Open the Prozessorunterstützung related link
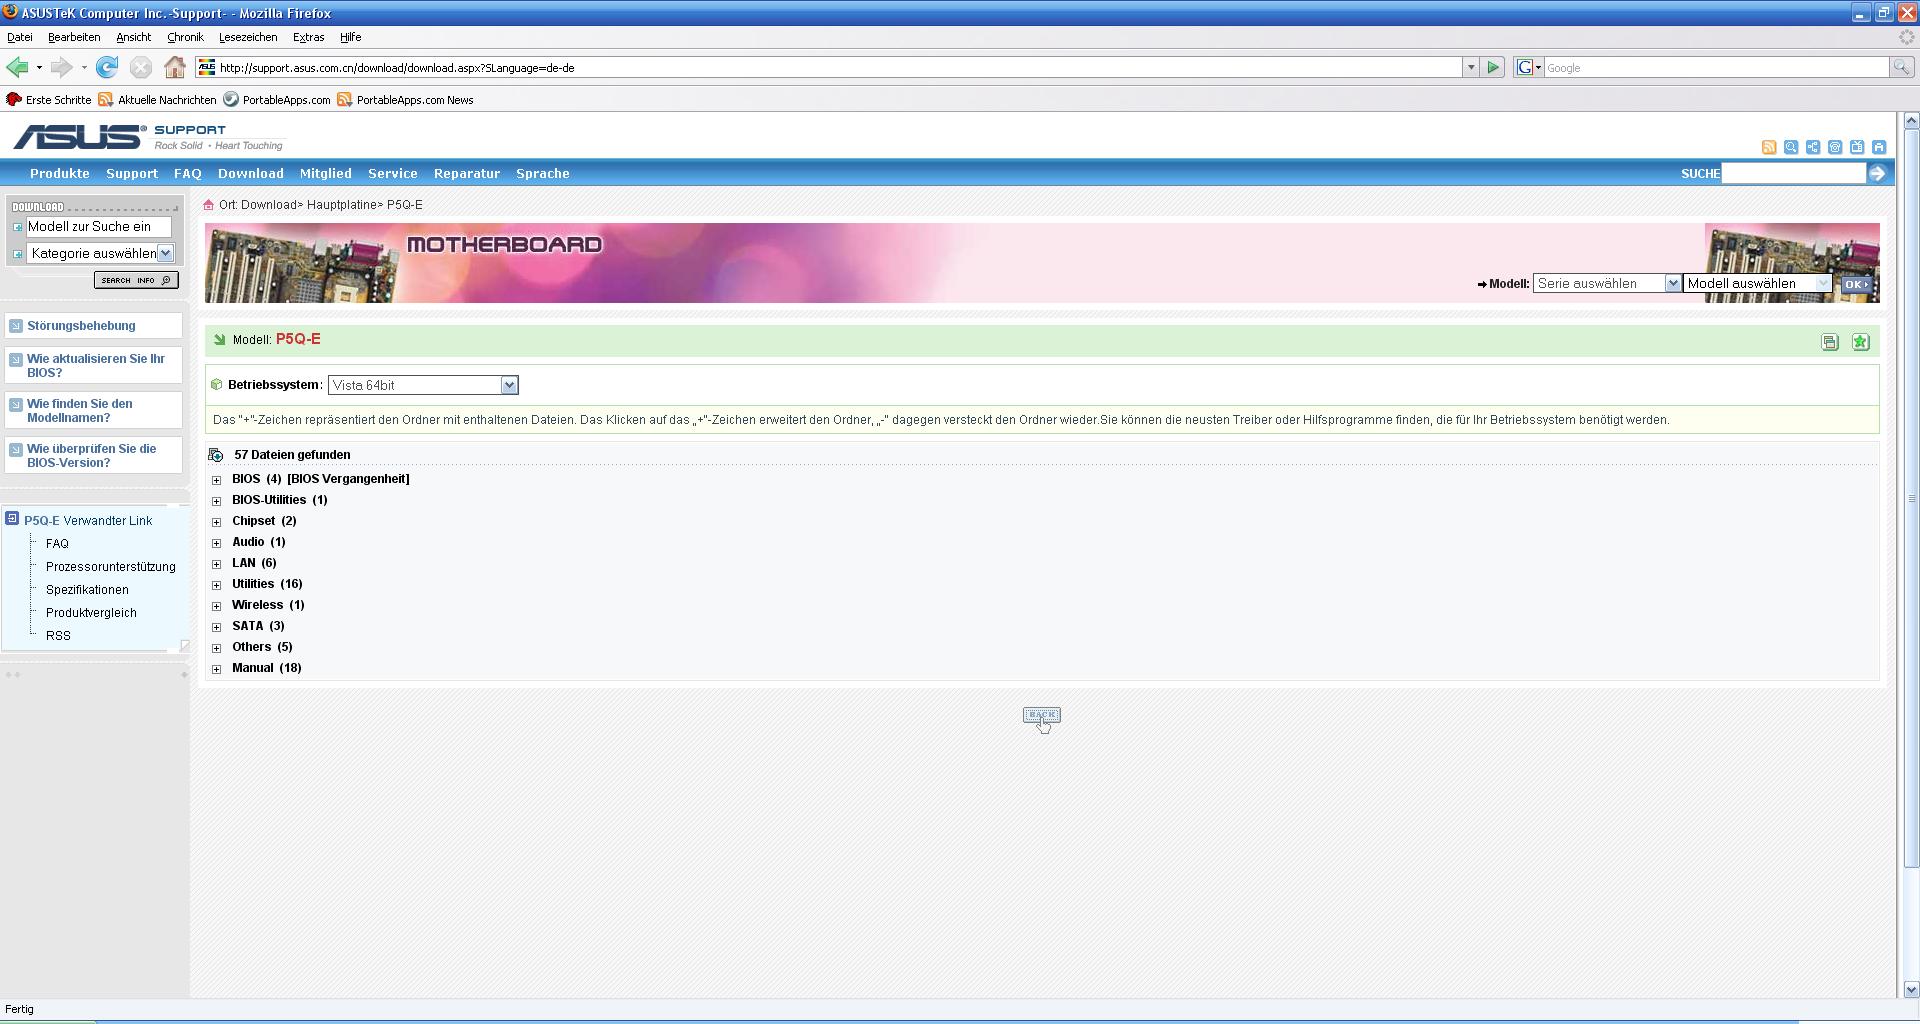Screen dimensions: 1920x1024 point(111,567)
